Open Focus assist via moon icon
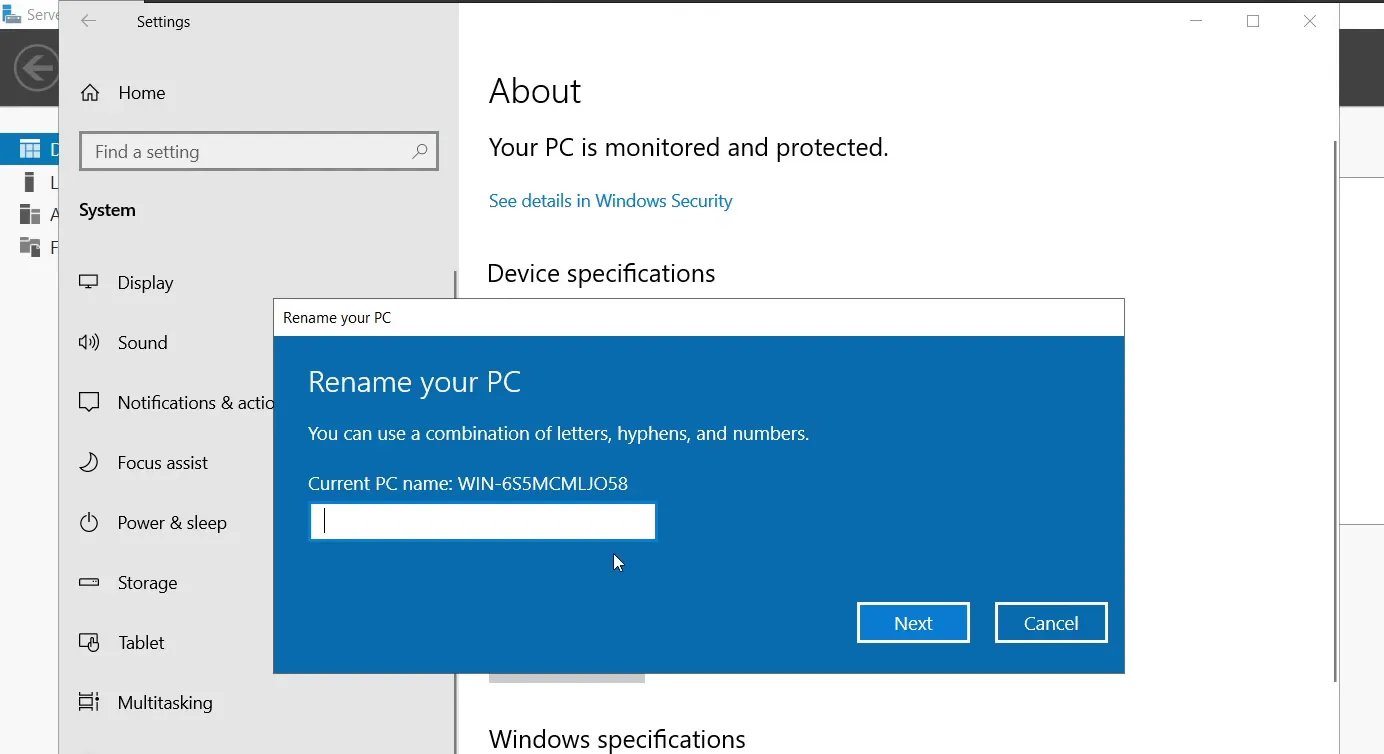 89,463
